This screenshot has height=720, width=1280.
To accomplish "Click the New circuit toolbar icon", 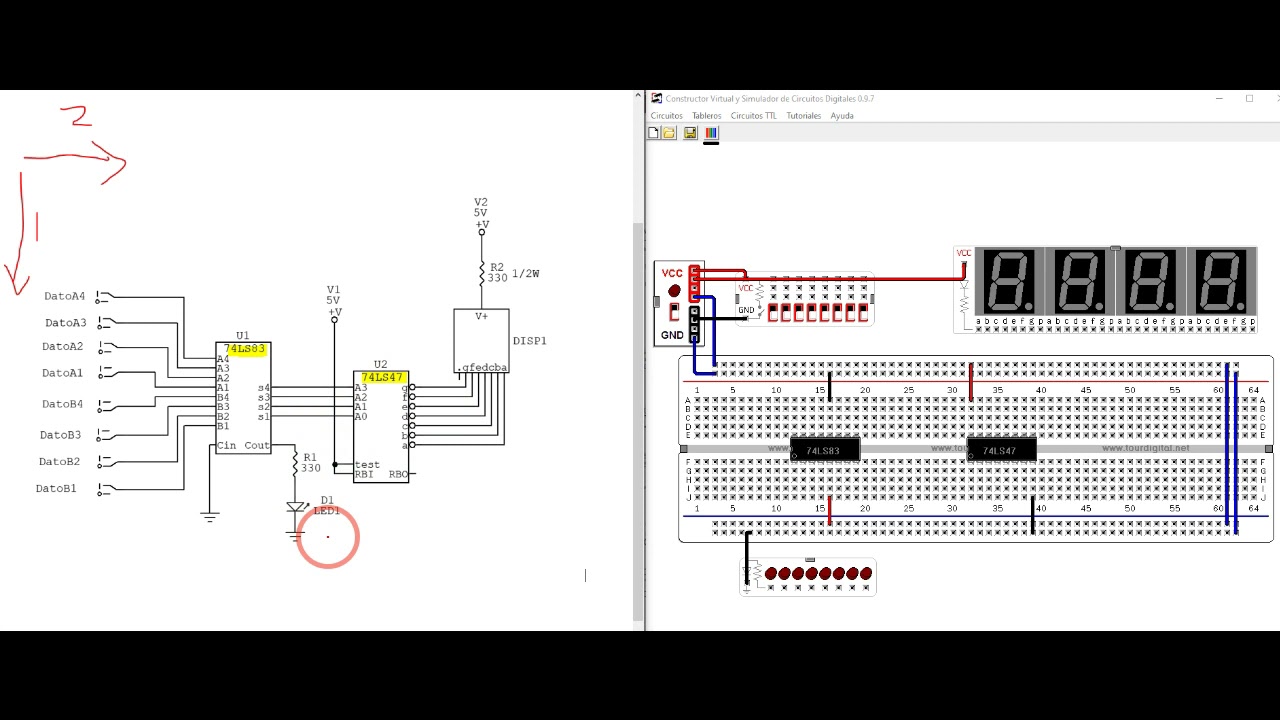I will [653, 133].
